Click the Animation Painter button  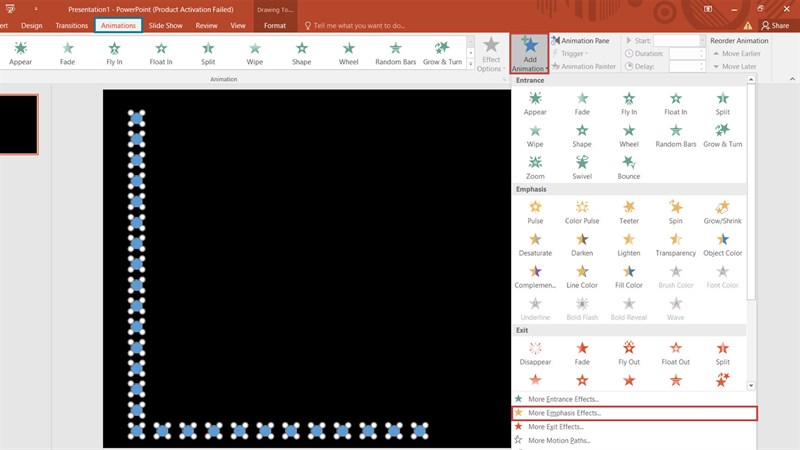(x=583, y=66)
